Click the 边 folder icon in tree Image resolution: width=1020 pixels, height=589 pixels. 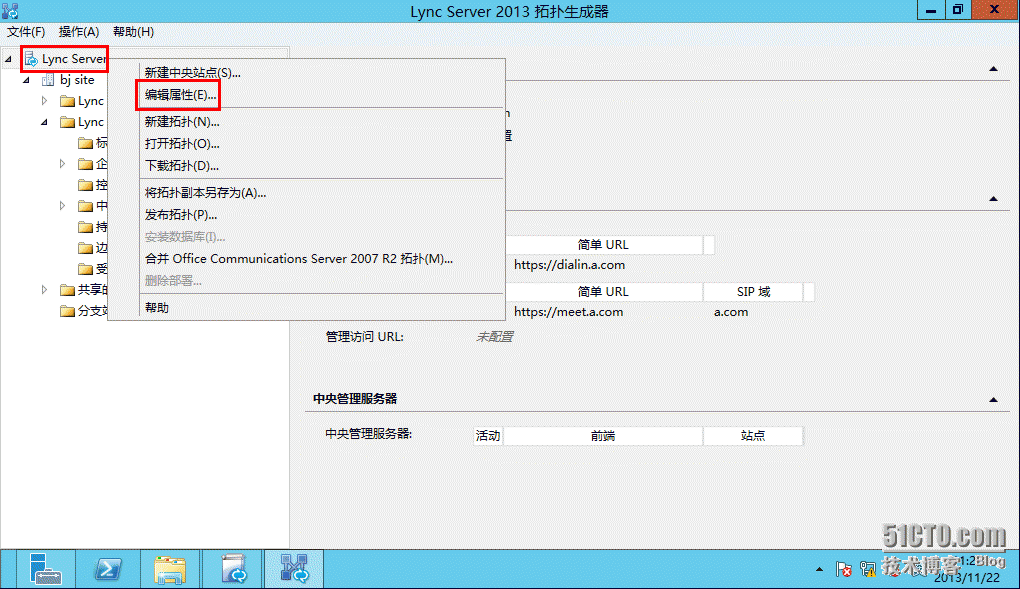85,247
